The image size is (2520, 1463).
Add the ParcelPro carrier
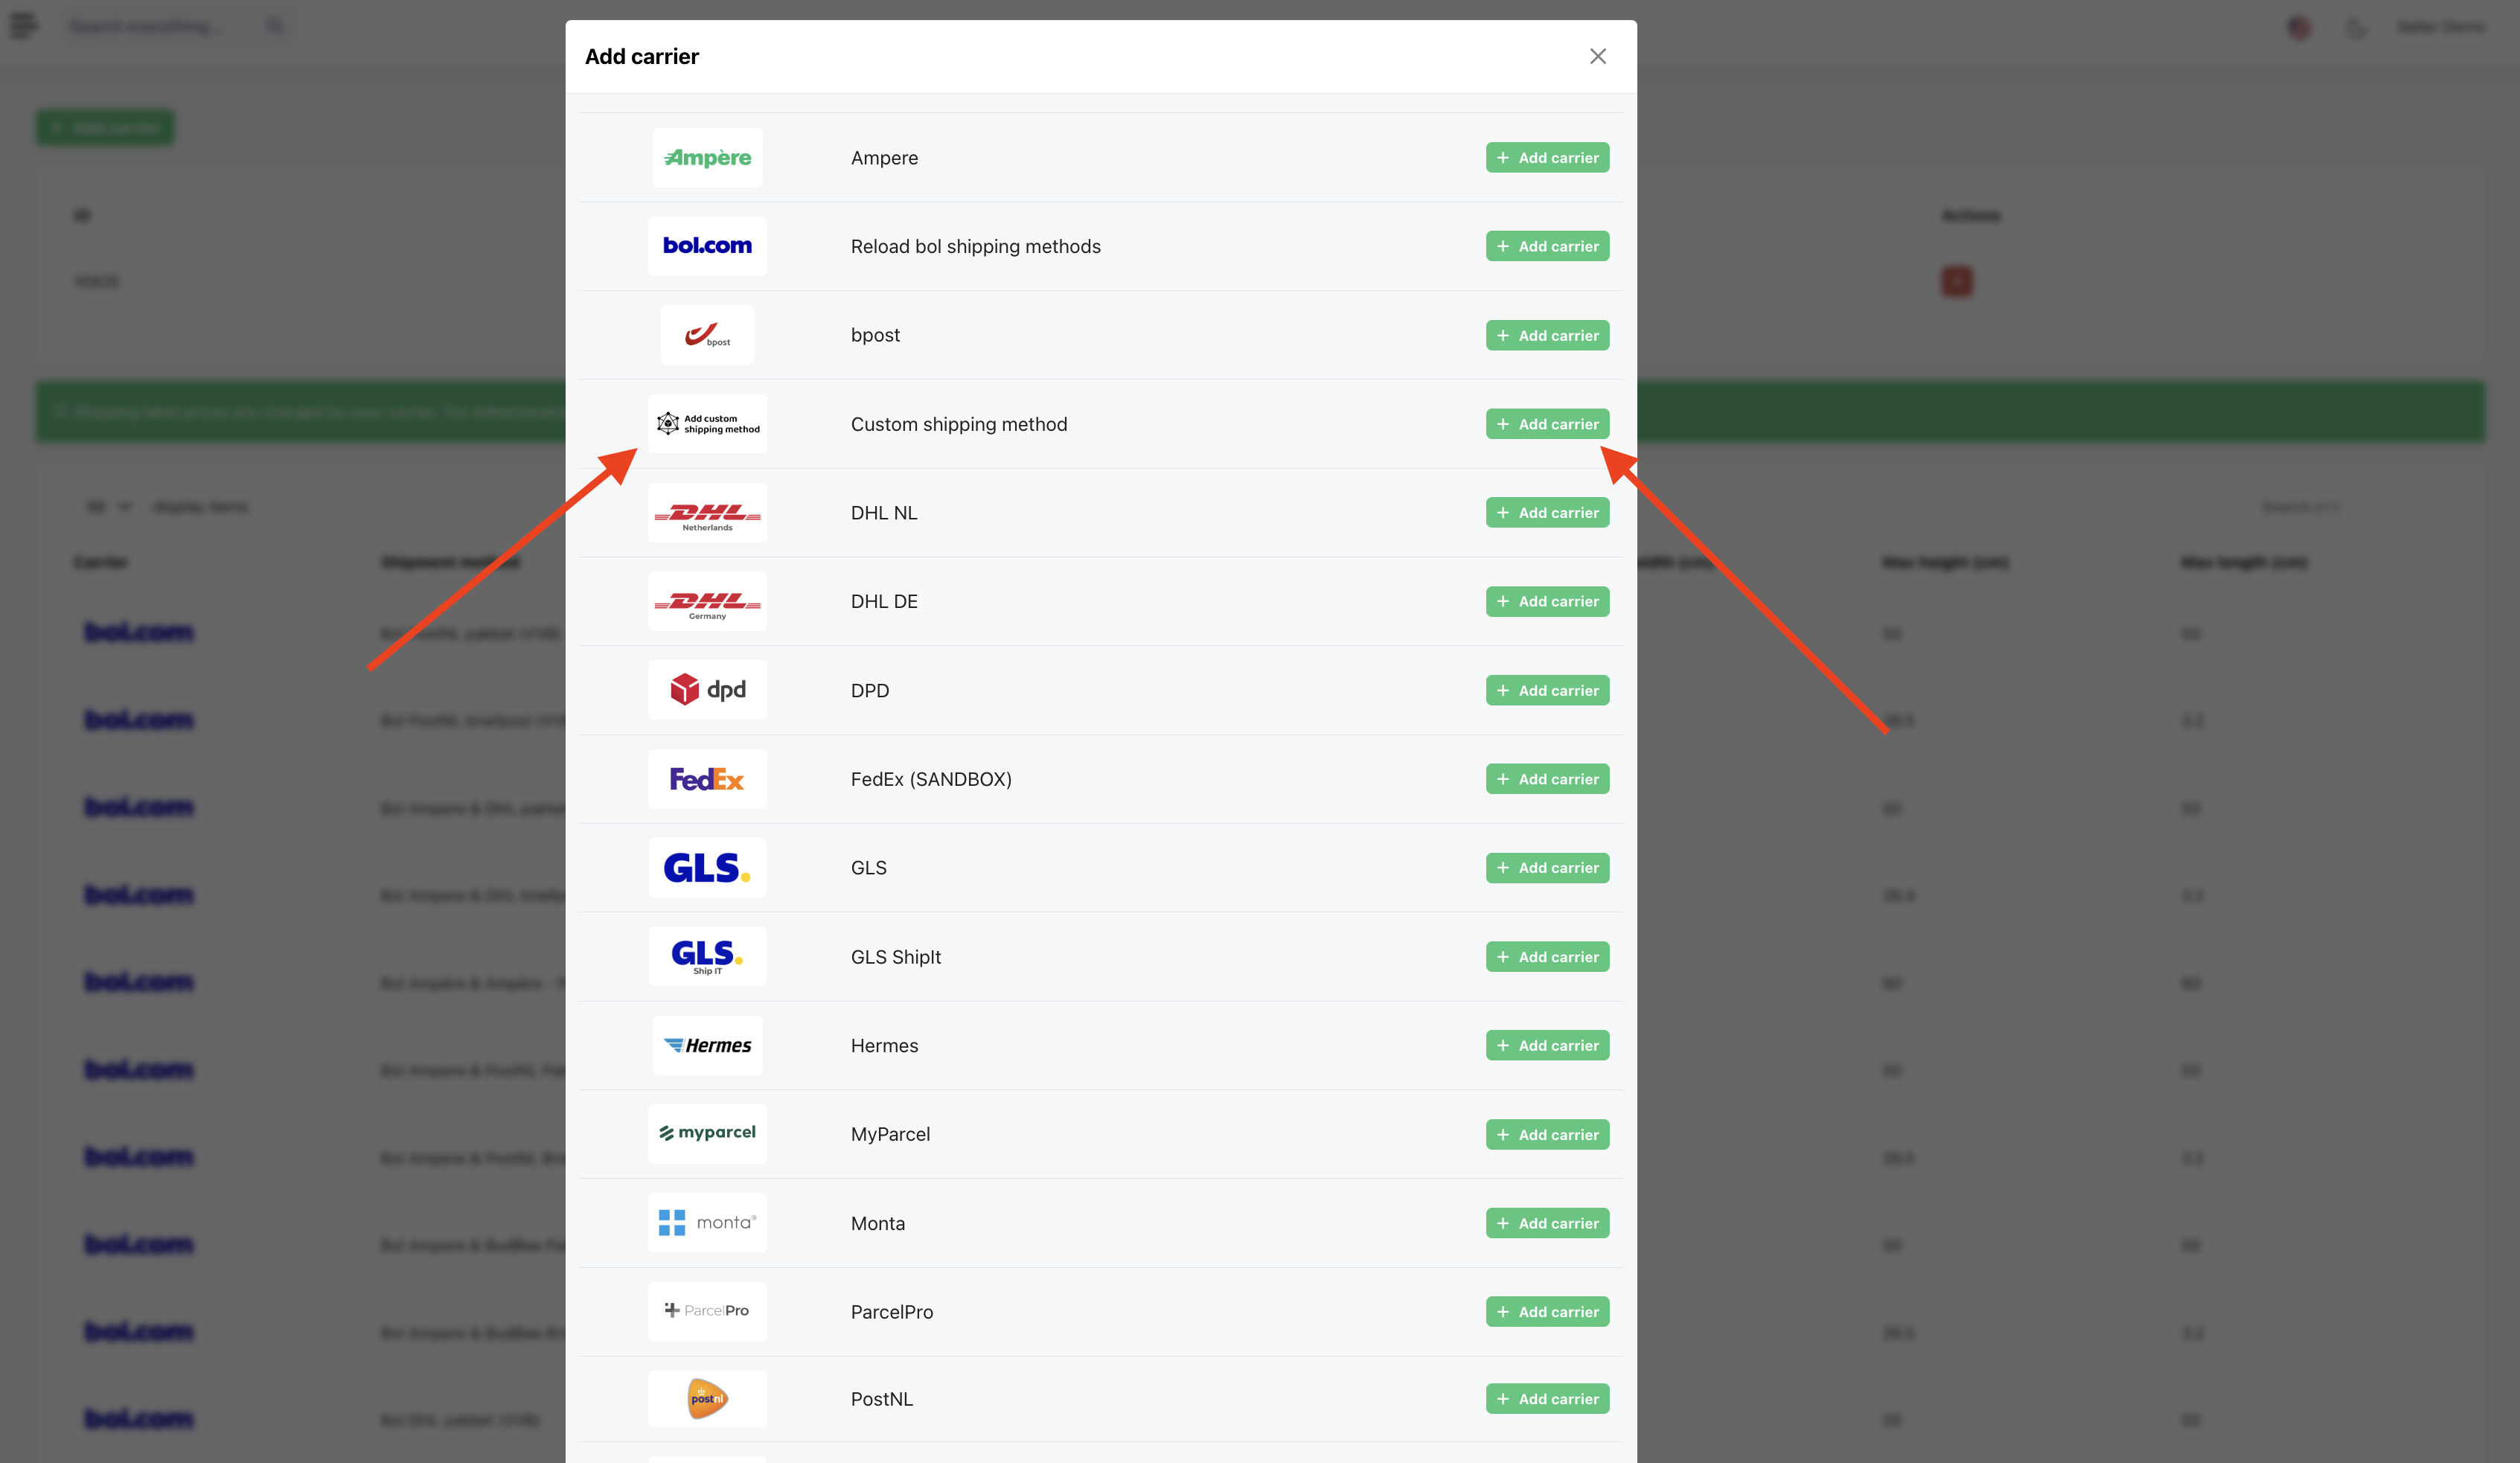click(x=1547, y=1312)
